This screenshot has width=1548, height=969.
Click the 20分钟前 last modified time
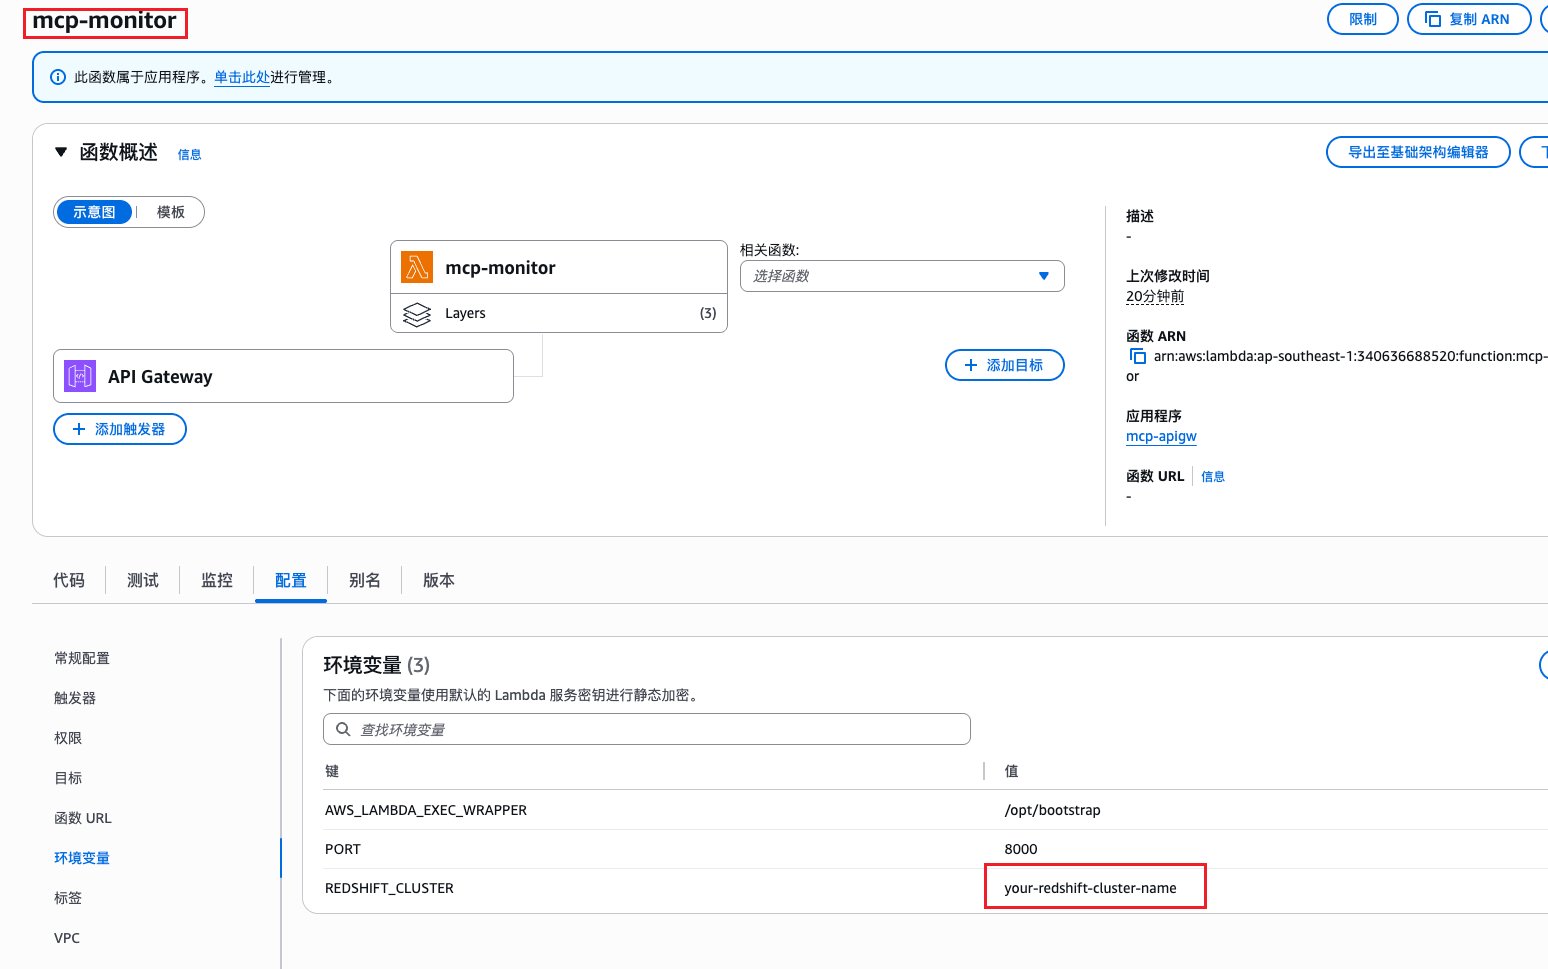[1155, 296]
